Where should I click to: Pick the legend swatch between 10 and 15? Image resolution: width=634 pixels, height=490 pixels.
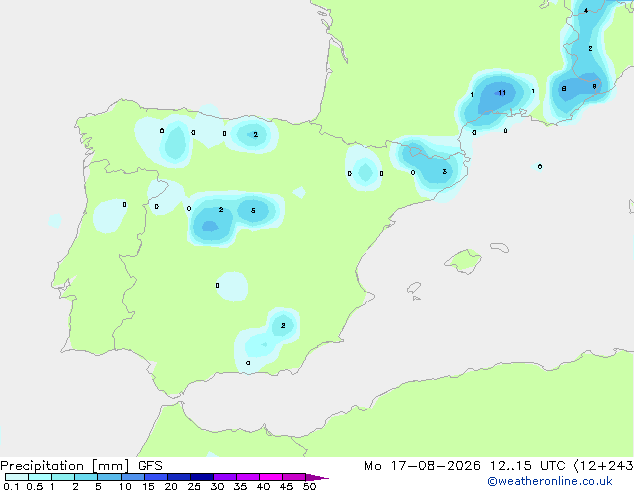coord(132,477)
